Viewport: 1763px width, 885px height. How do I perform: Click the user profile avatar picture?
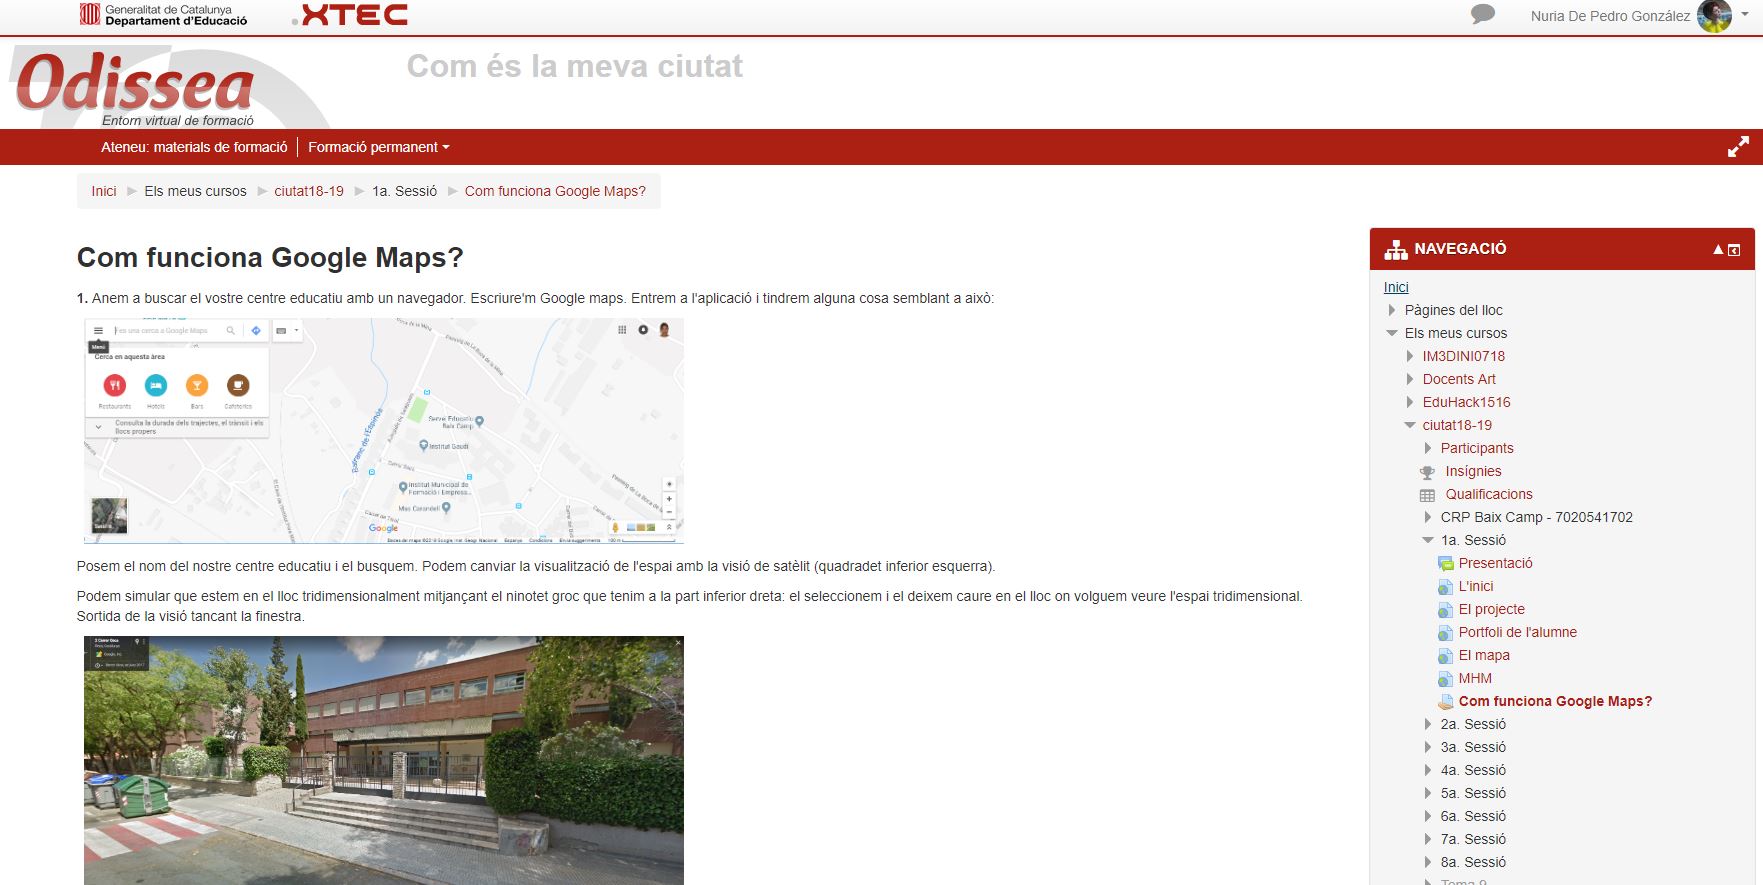pyautogui.click(x=1714, y=16)
